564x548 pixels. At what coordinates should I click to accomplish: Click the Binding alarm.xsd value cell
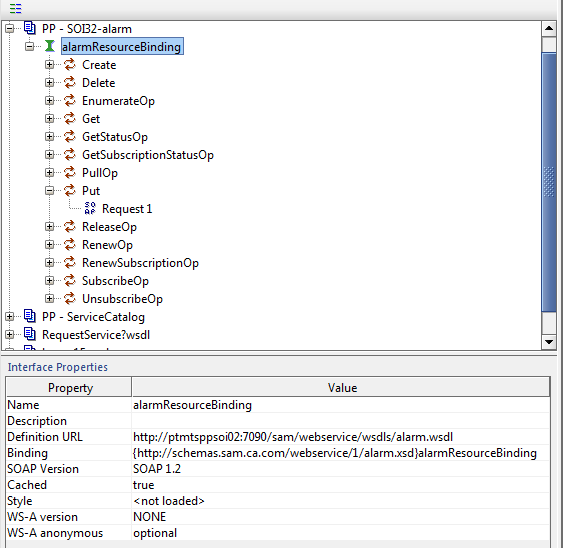point(341,453)
